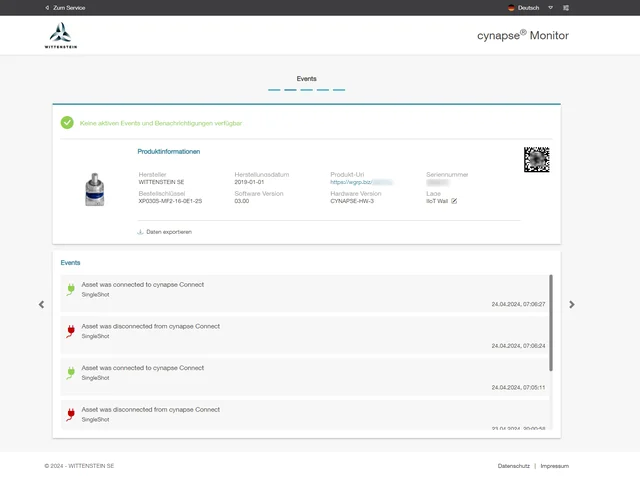Open the Impressum footer link

click(x=554, y=466)
